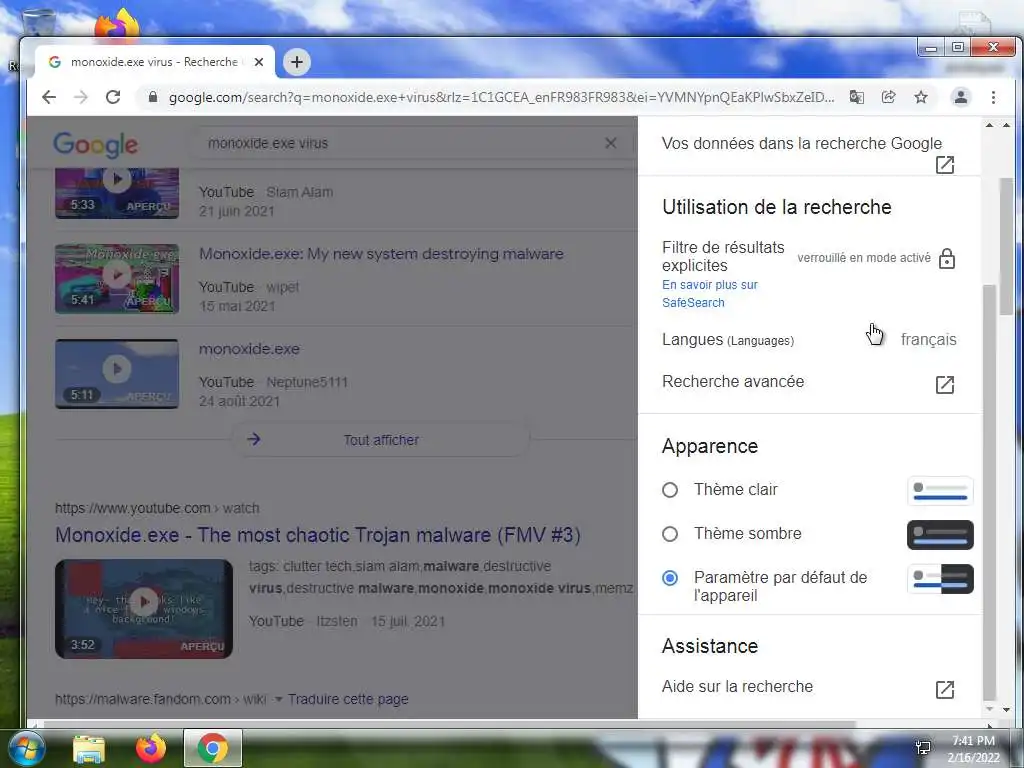Image resolution: width=1024 pixels, height=768 pixels.
Task: Click the Google logo
Action: (95, 144)
